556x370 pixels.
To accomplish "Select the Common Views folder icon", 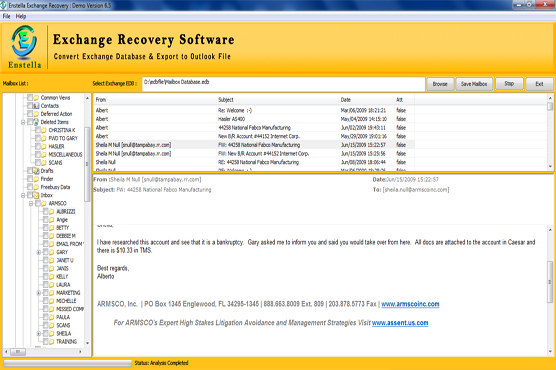I will tap(36, 98).
